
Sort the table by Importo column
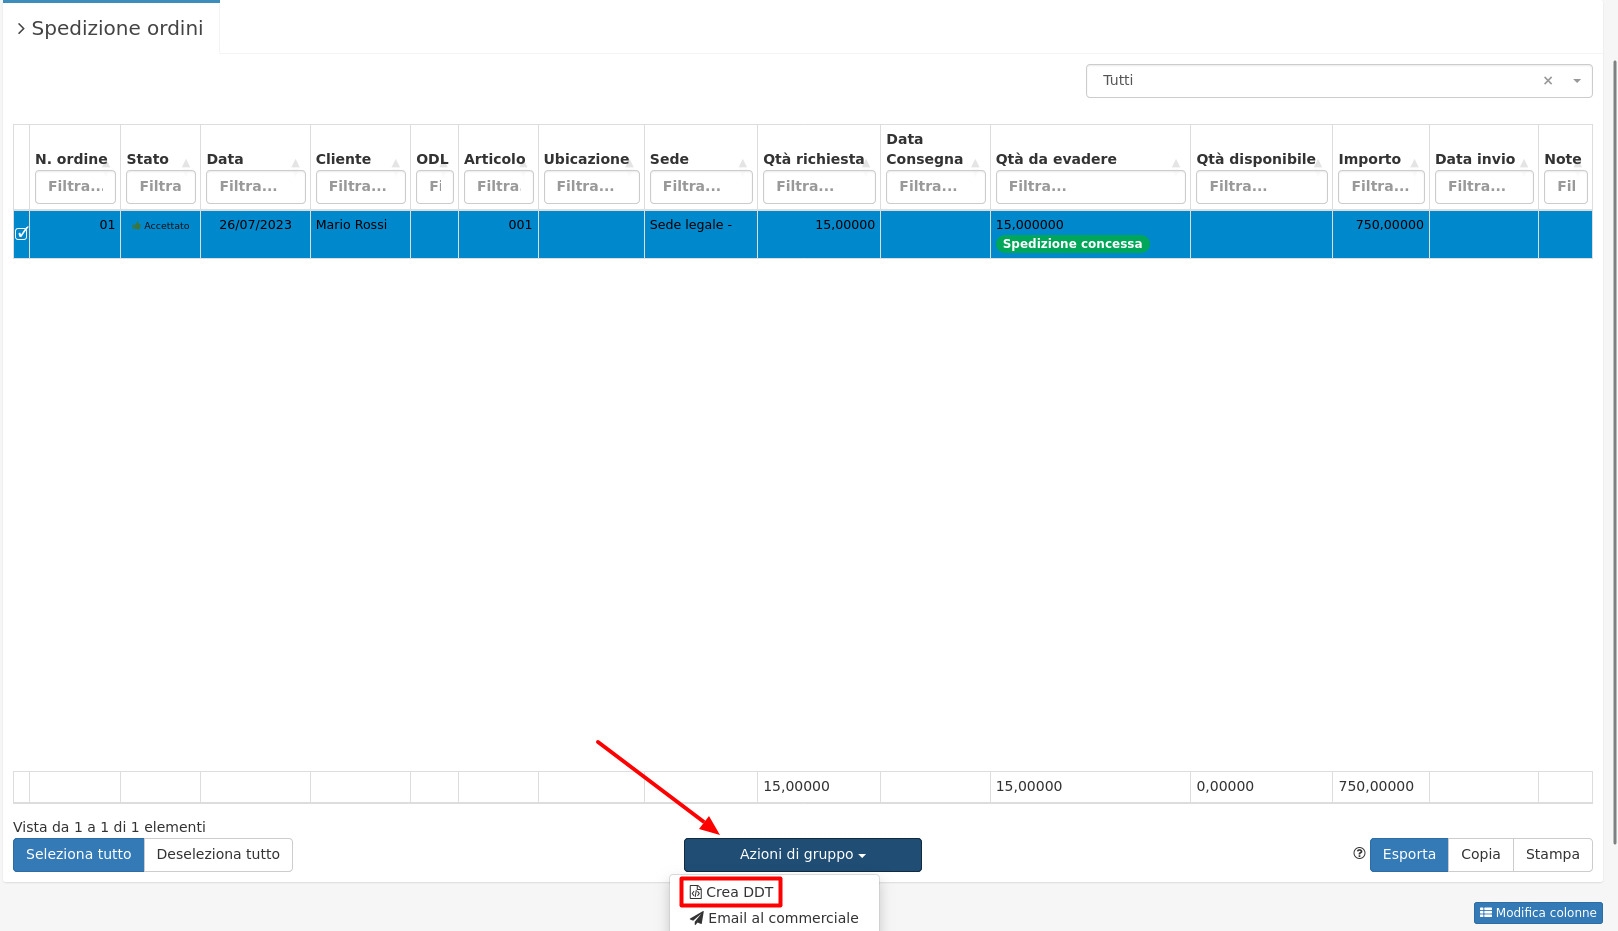[x=1370, y=159]
